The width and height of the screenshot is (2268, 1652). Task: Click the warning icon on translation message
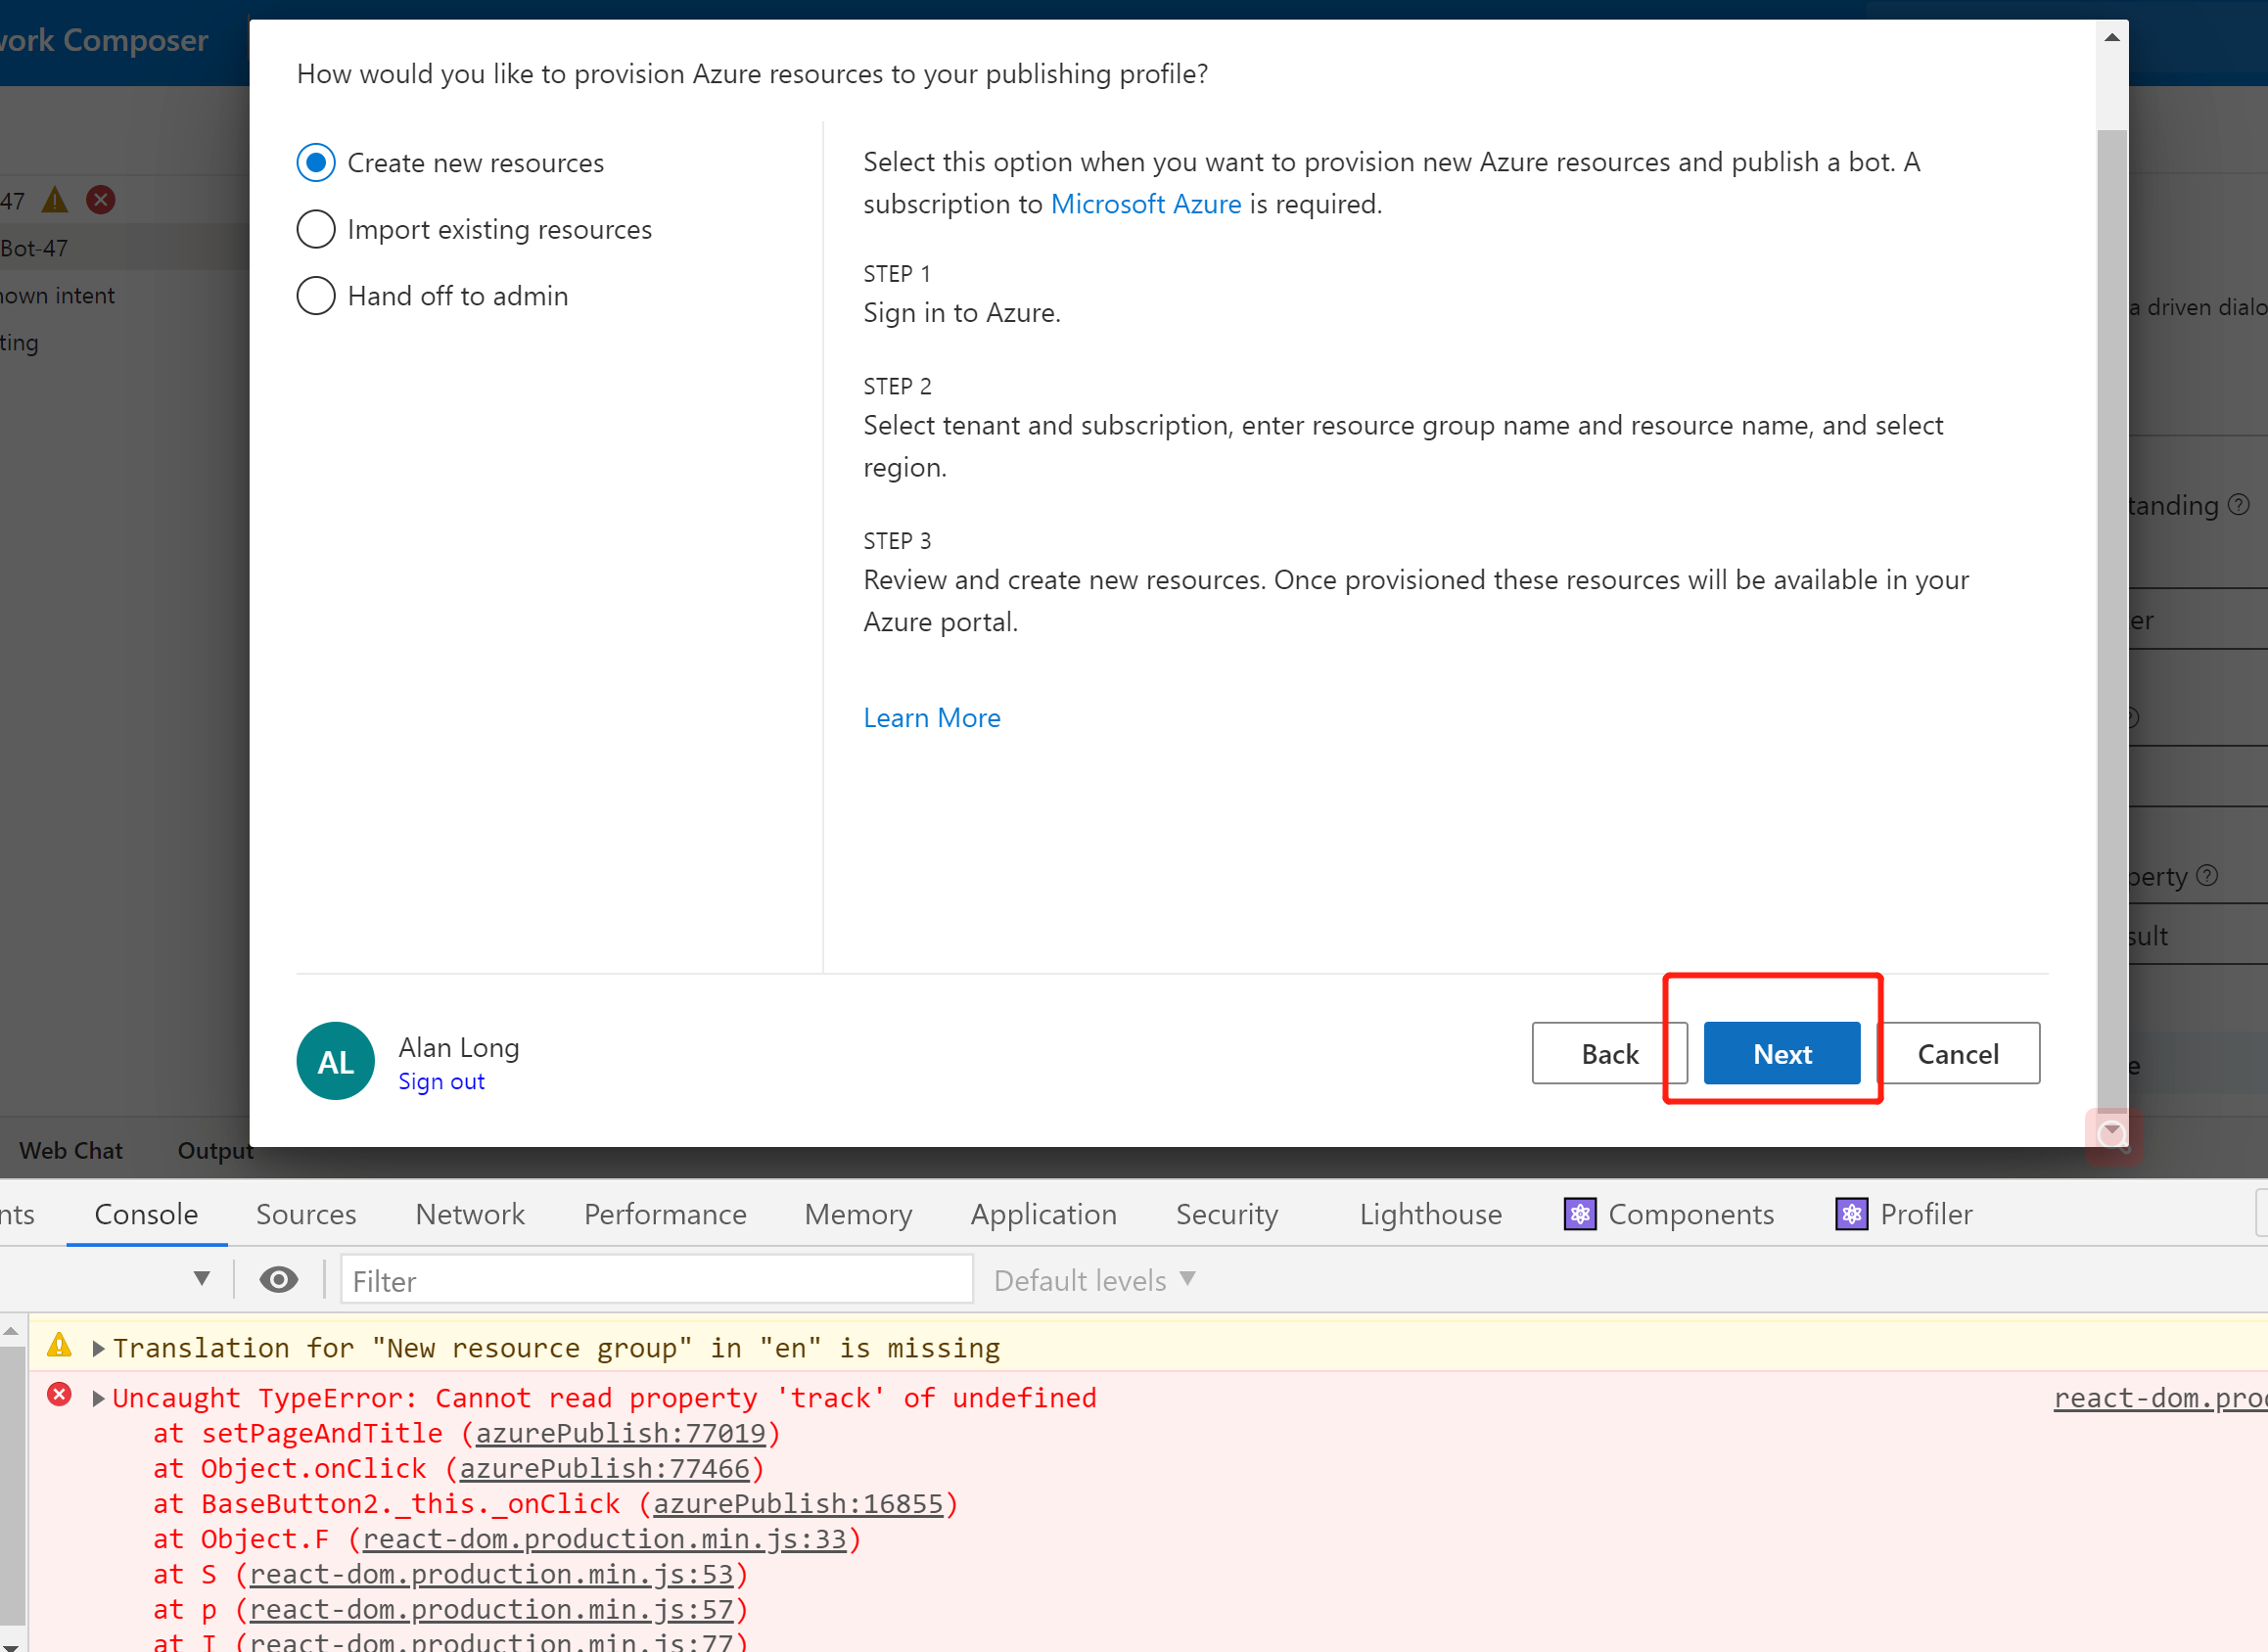[59, 1345]
